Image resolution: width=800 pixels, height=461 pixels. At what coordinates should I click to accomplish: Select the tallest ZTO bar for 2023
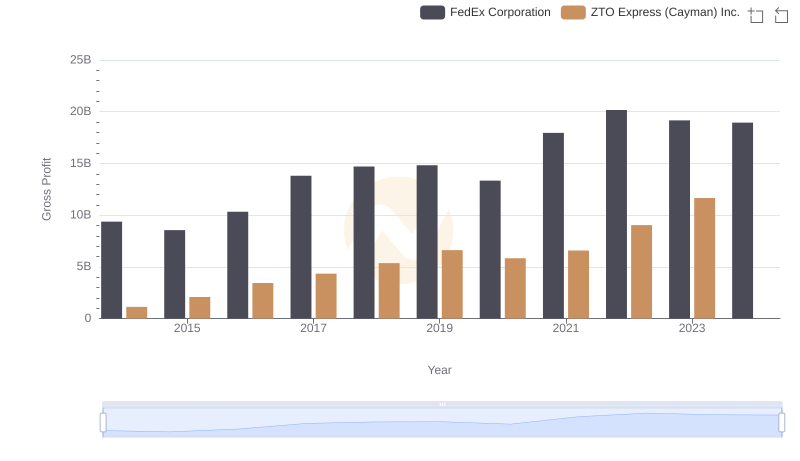coord(705,259)
